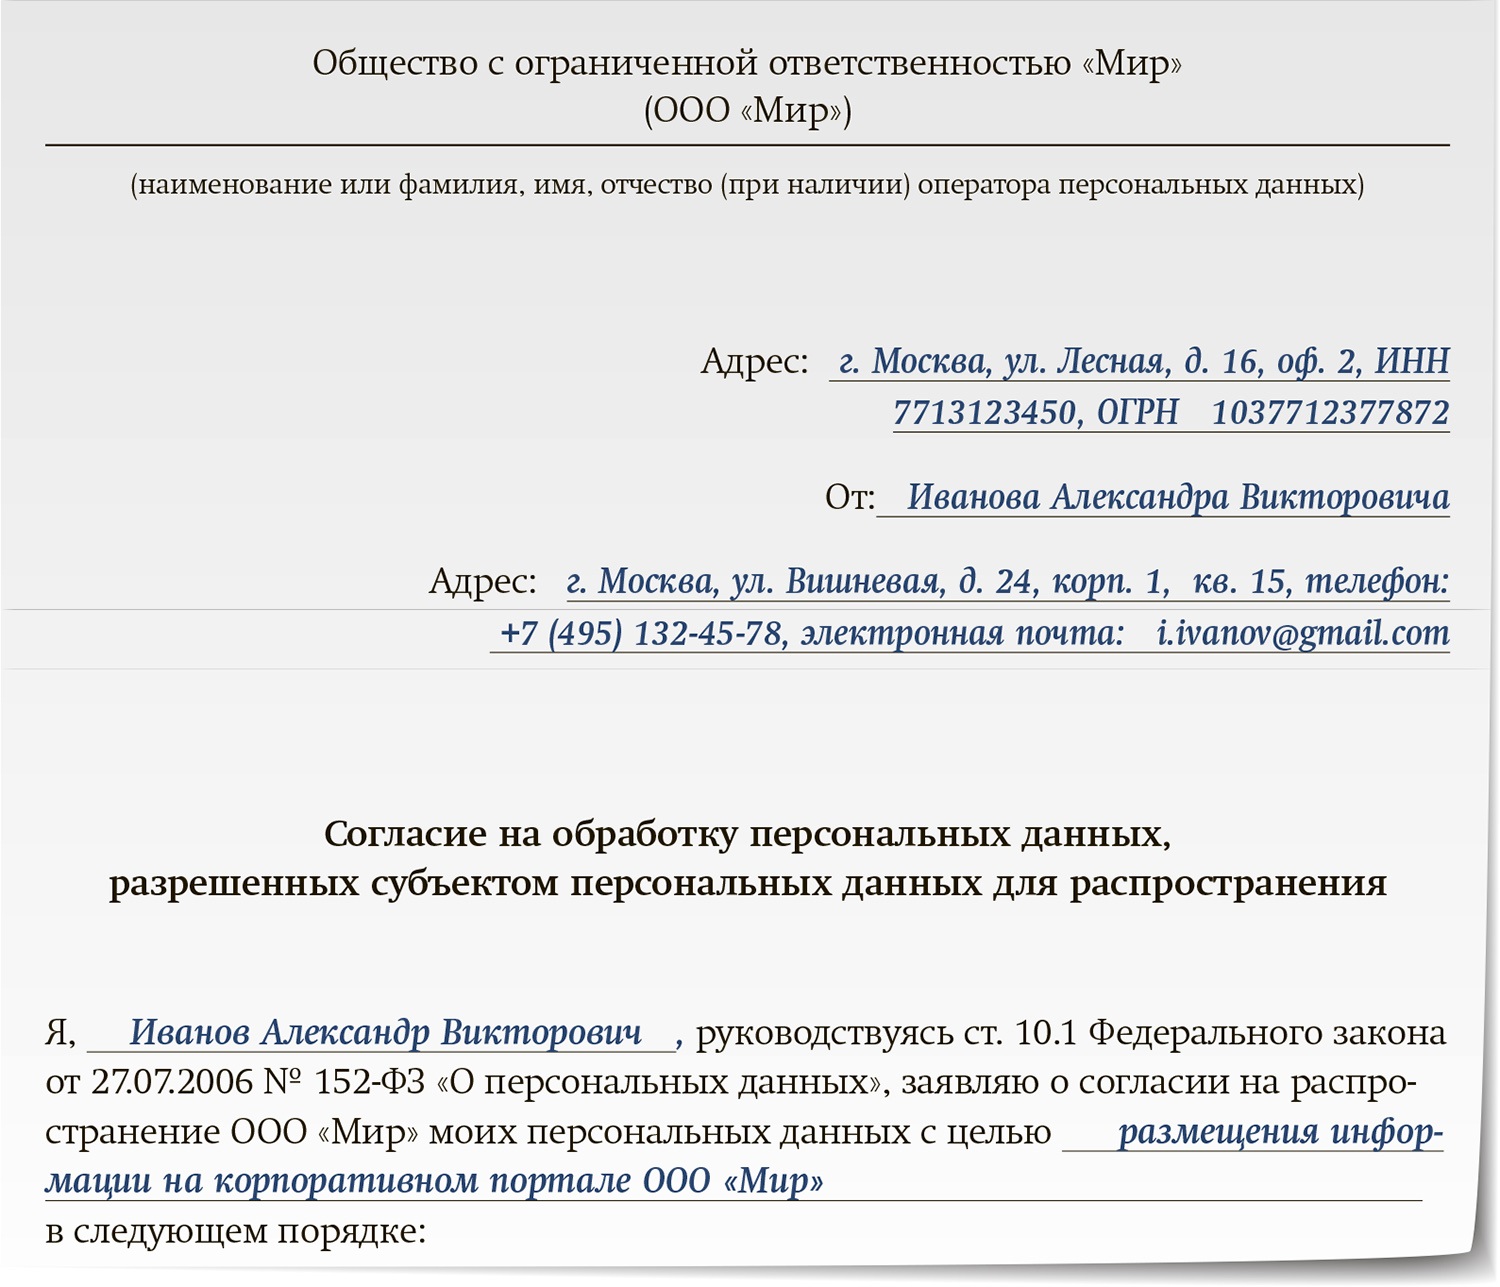Click the 'От:' label
Image resolution: width=1500 pixels, height=1287 pixels.
click(x=850, y=497)
